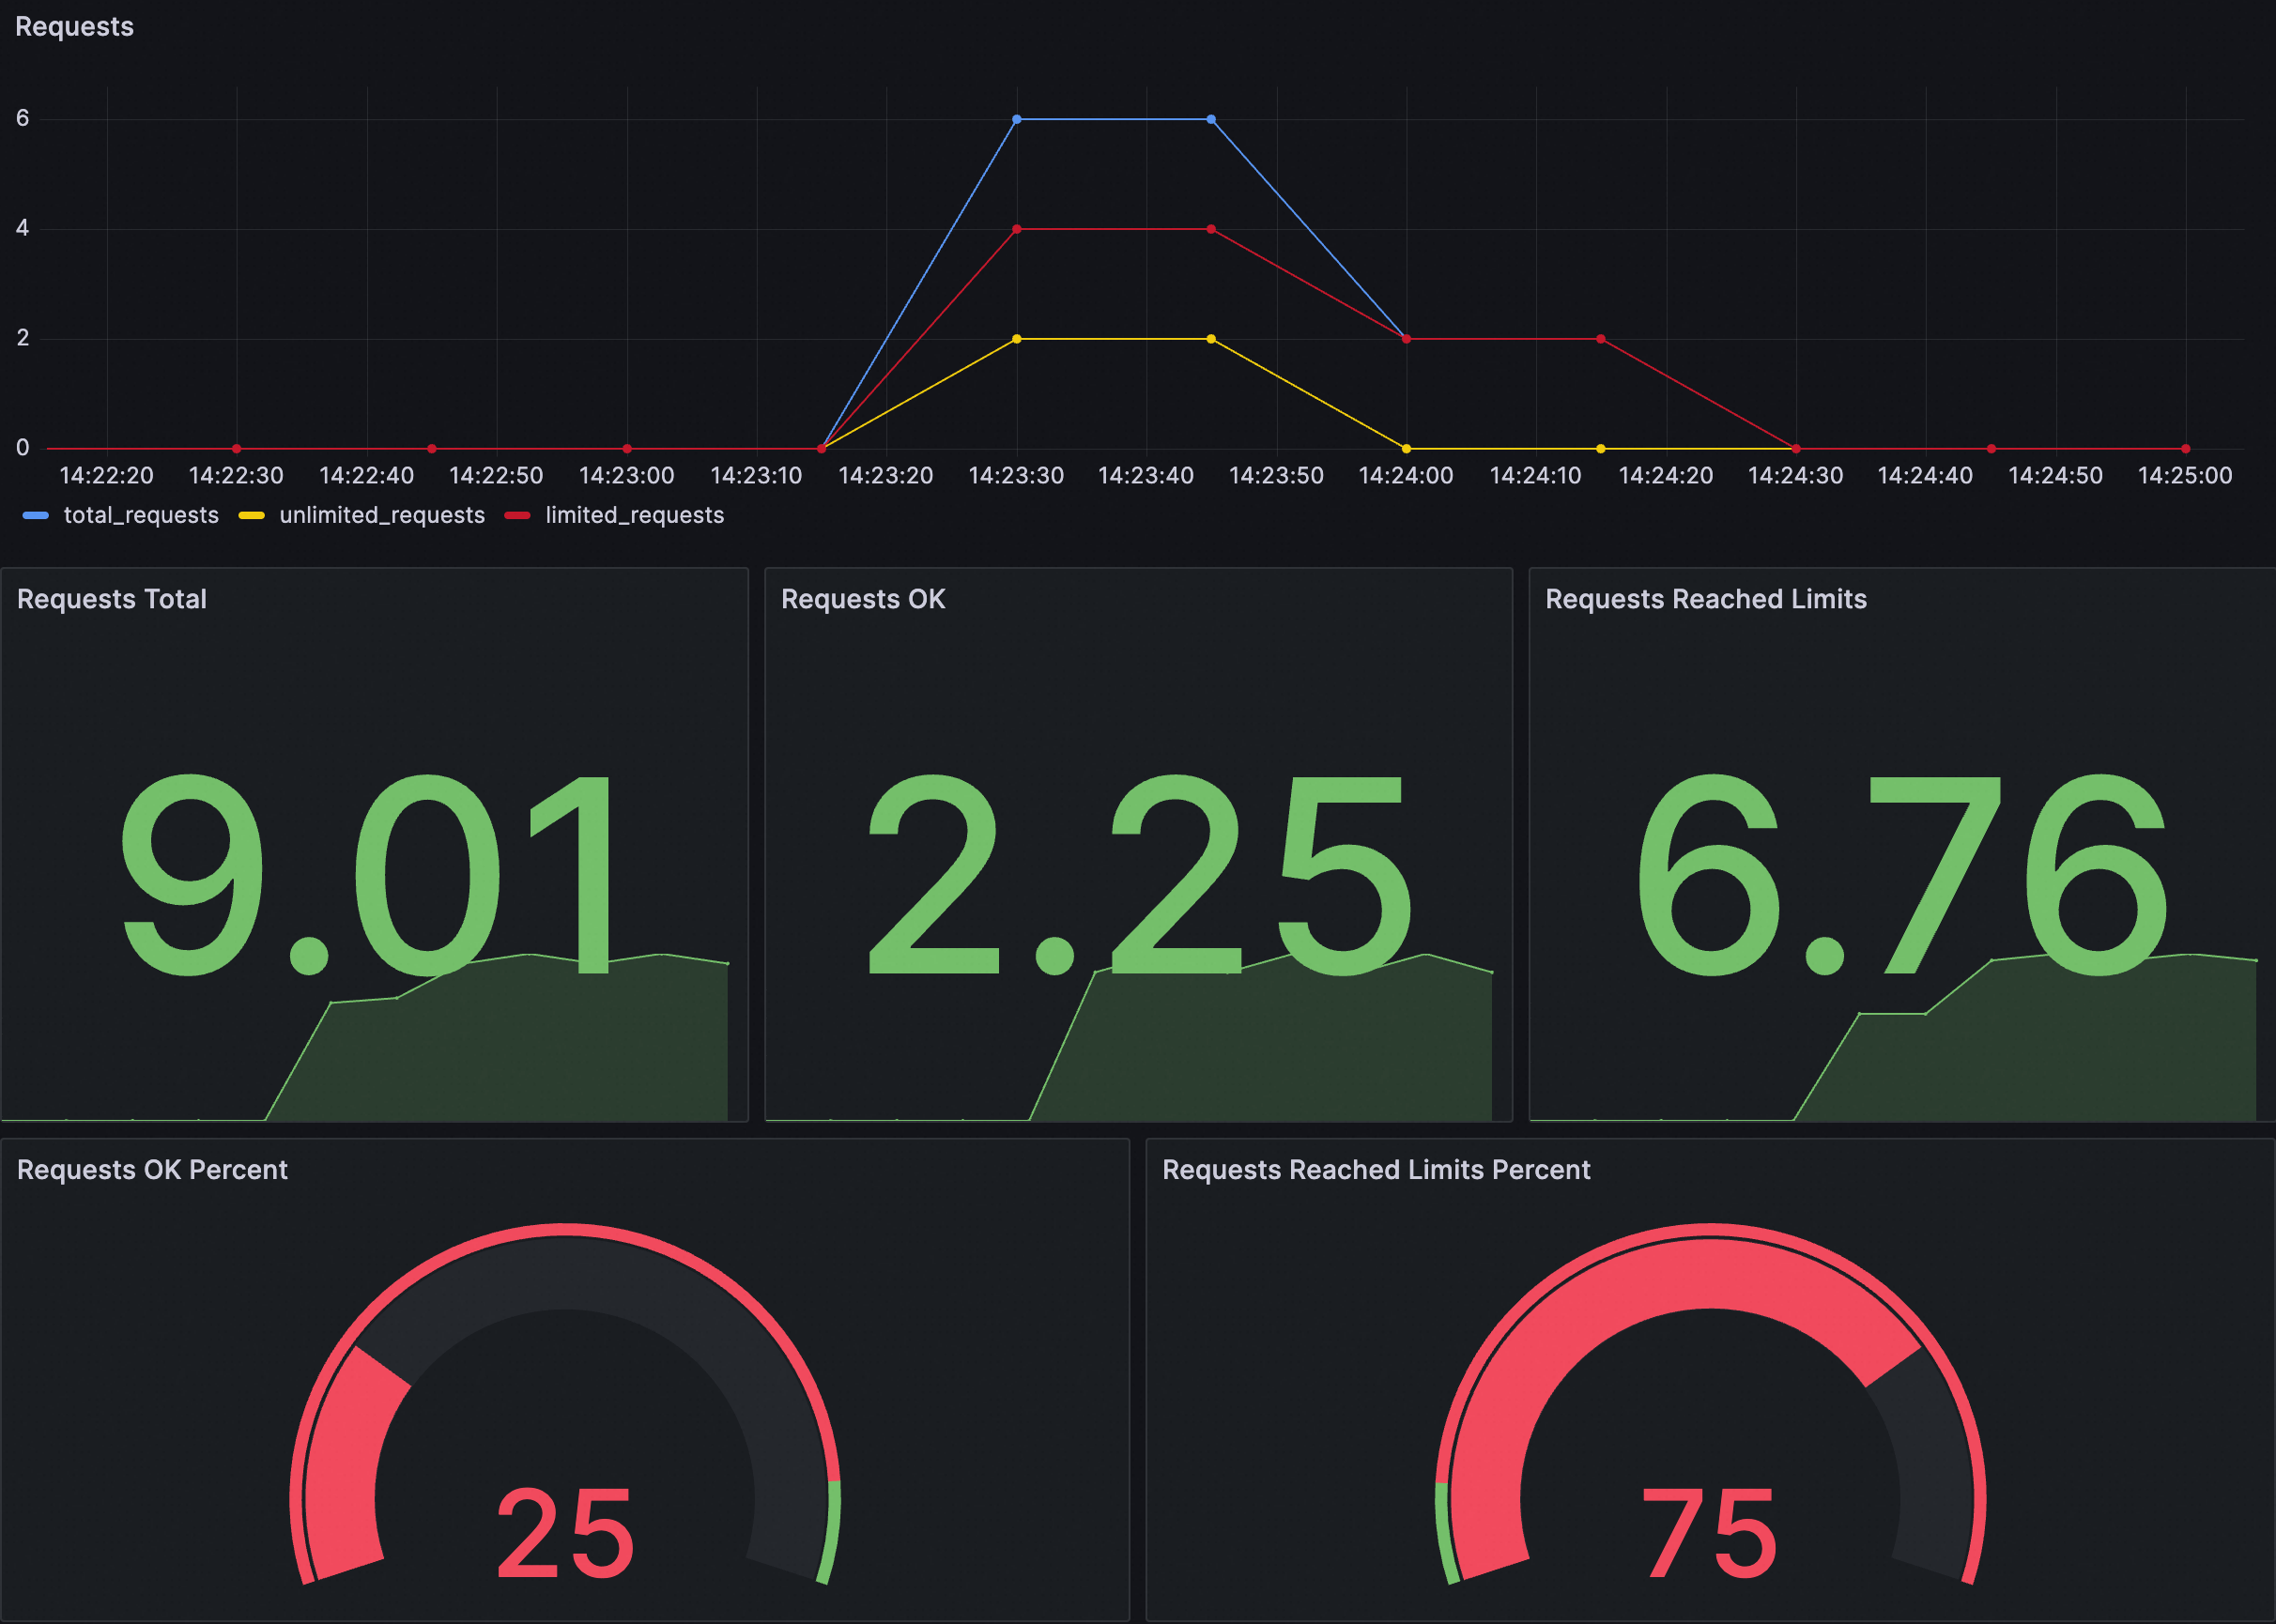Click the gauge value 25
The height and width of the screenshot is (1624, 2276).
tap(565, 1533)
